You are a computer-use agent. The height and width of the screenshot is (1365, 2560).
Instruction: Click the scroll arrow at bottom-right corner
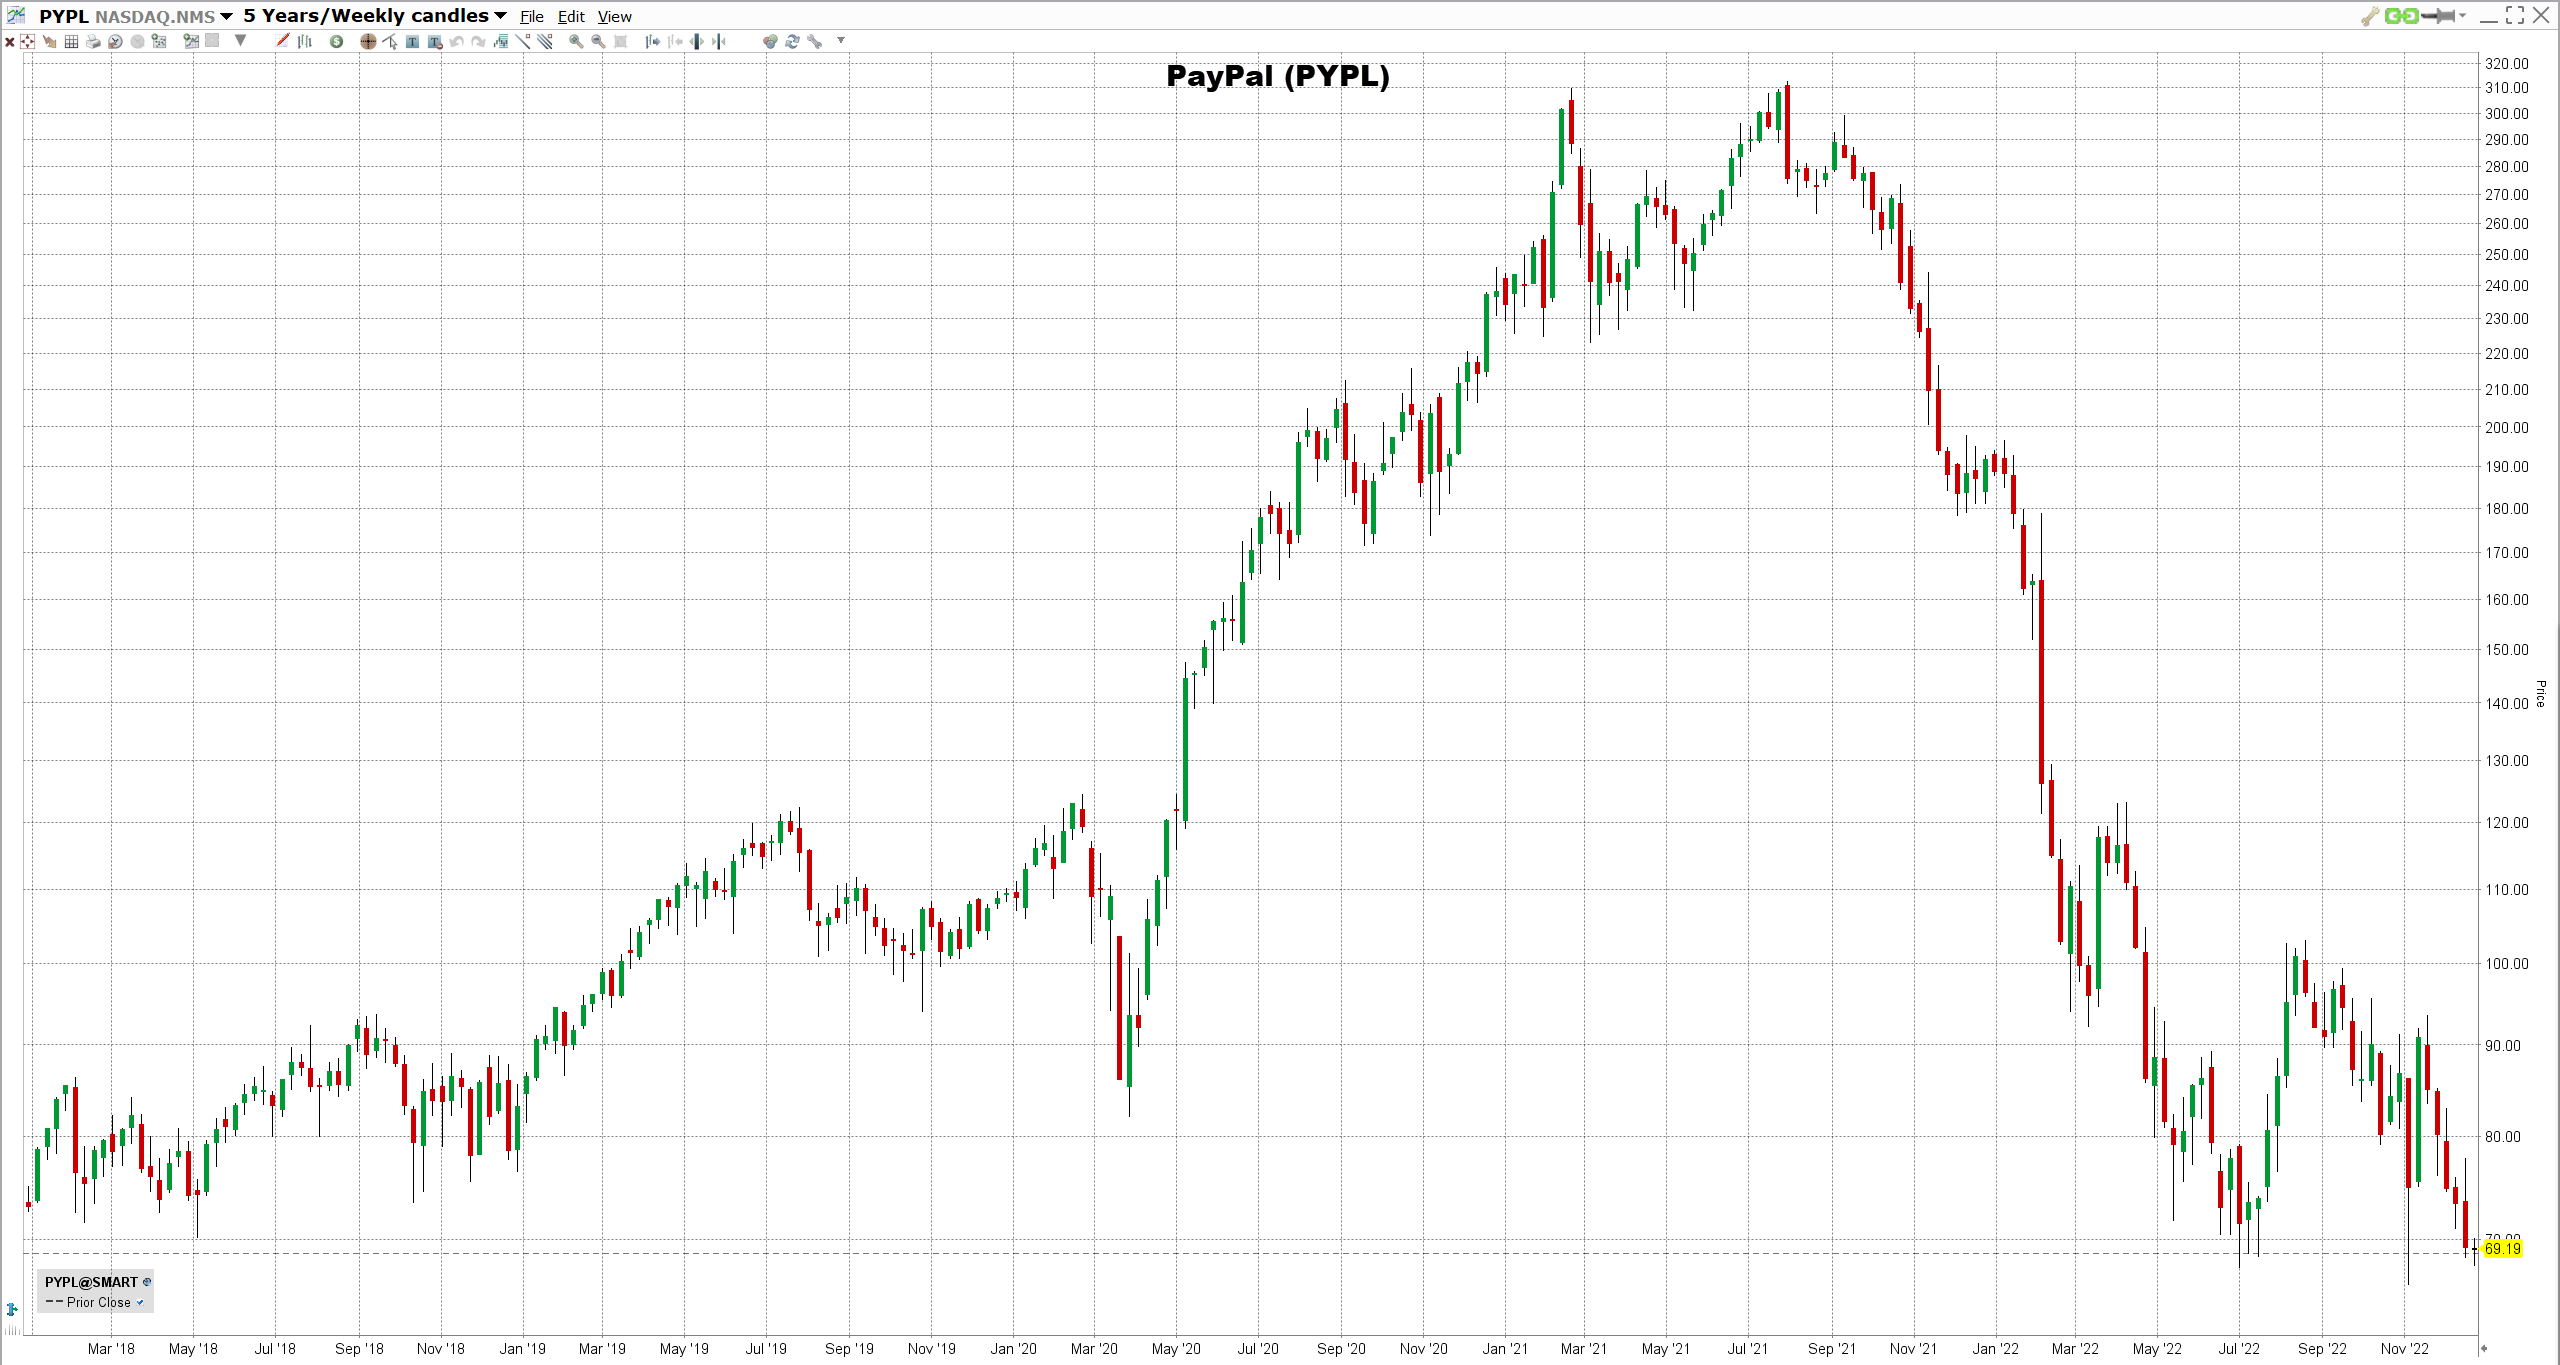(x=2484, y=1348)
